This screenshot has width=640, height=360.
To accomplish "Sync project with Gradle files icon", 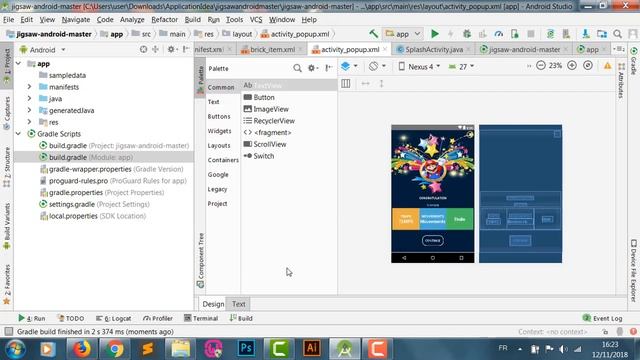I will (550, 34).
